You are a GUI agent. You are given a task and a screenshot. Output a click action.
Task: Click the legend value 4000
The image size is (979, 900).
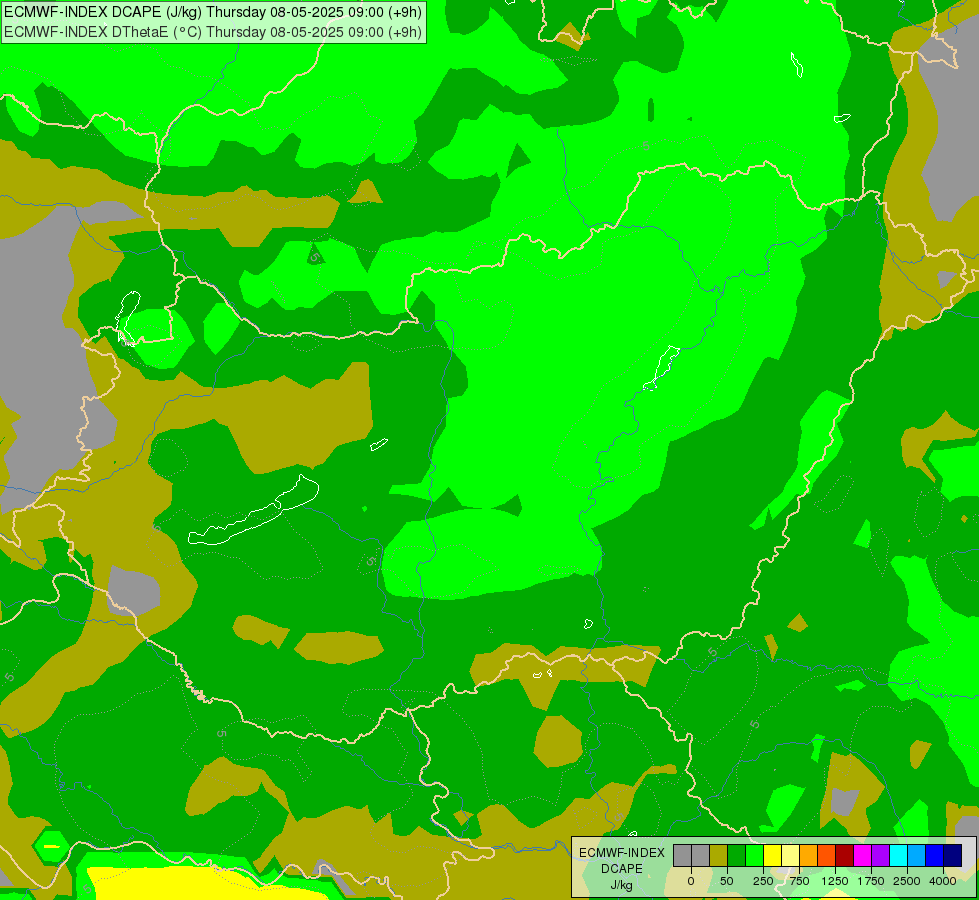tap(943, 881)
